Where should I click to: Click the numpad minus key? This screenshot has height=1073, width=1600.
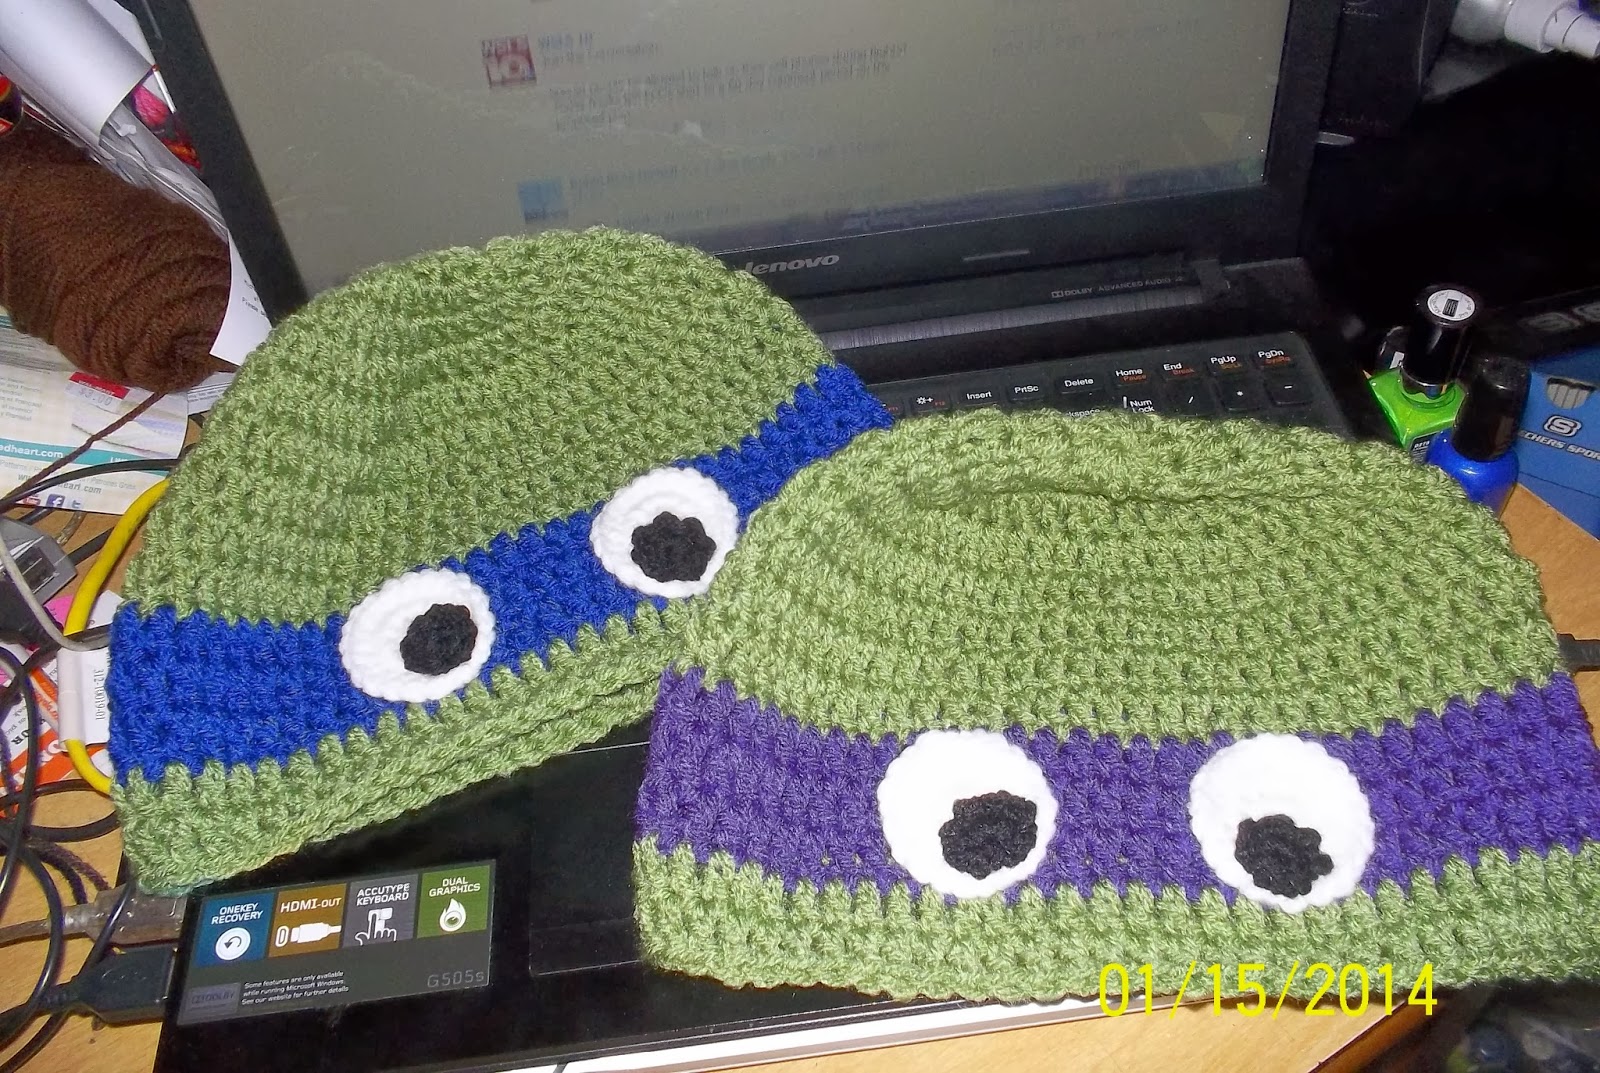point(1287,387)
